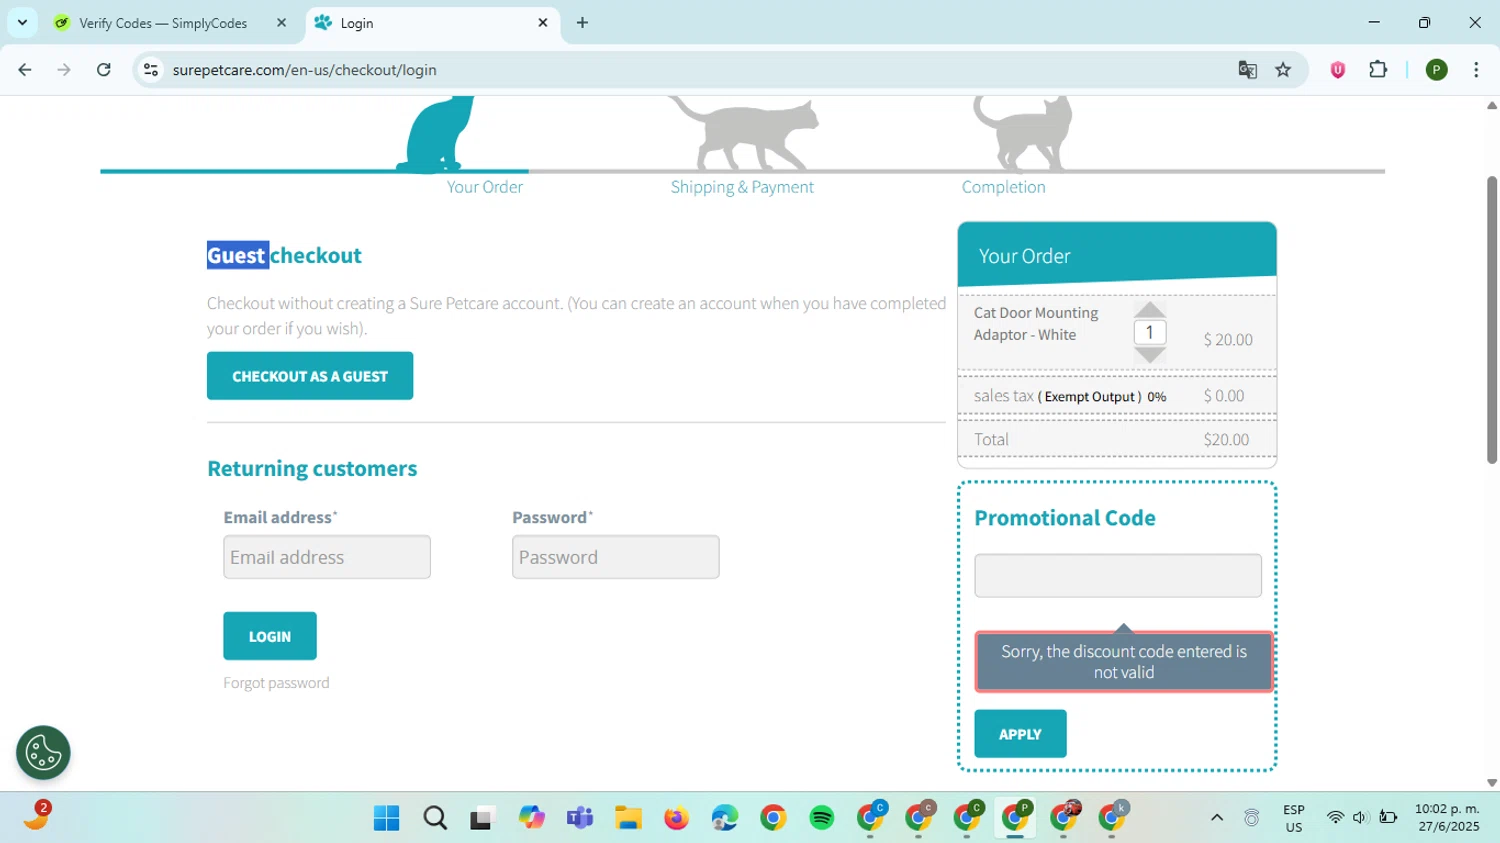The height and width of the screenshot is (843, 1500).
Task: Launch Microsoft Edge from taskbar
Action: [725, 818]
